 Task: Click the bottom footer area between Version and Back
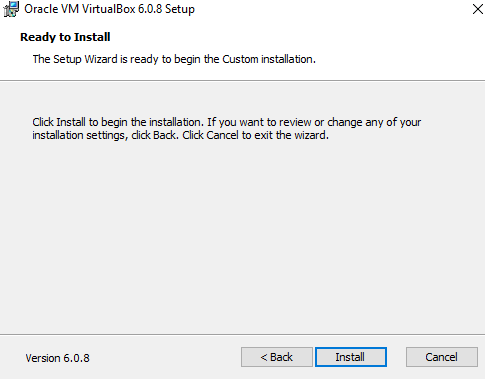pos(165,357)
